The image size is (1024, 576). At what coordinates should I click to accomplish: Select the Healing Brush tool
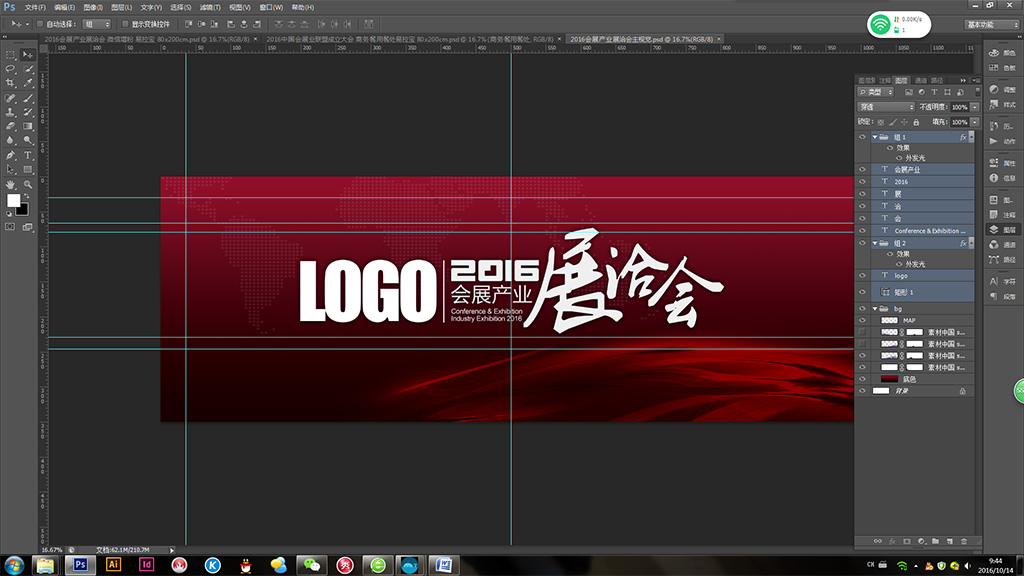coord(10,98)
